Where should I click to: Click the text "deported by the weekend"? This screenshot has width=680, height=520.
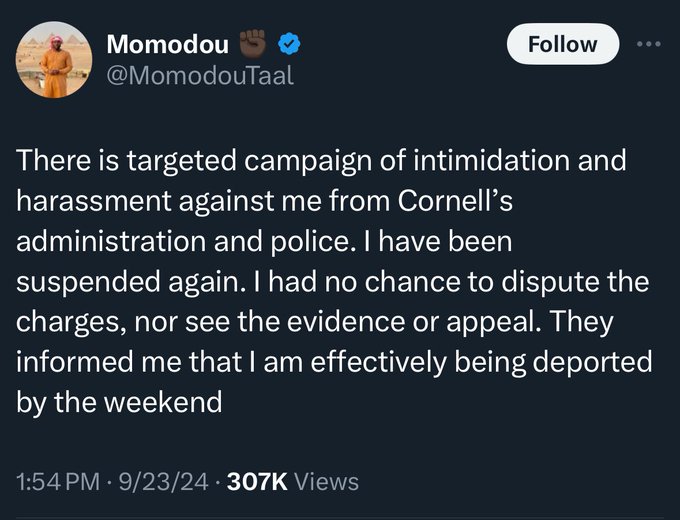[x=334, y=382]
